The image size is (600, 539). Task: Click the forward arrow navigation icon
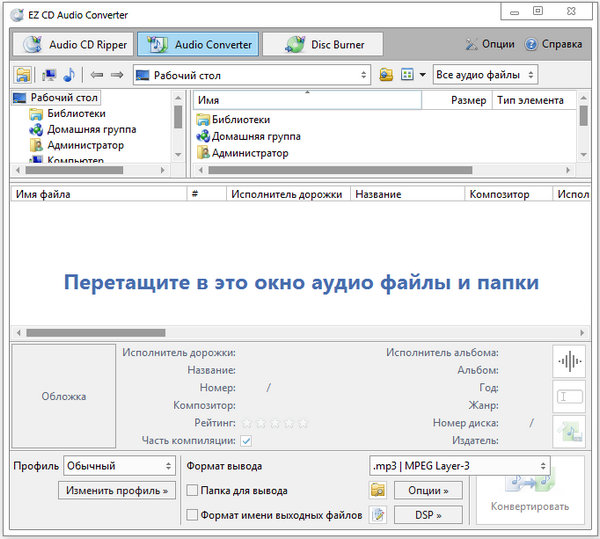pyautogui.click(x=117, y=75)
